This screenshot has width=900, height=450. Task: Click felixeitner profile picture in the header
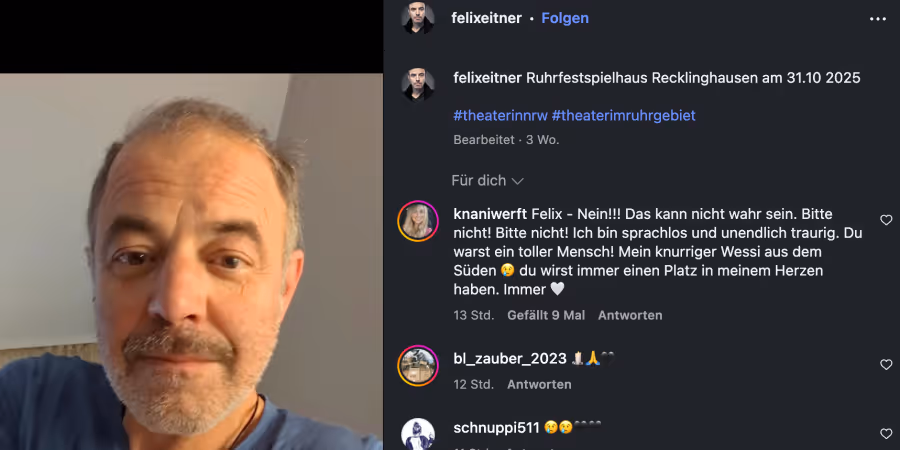[418, 18]
